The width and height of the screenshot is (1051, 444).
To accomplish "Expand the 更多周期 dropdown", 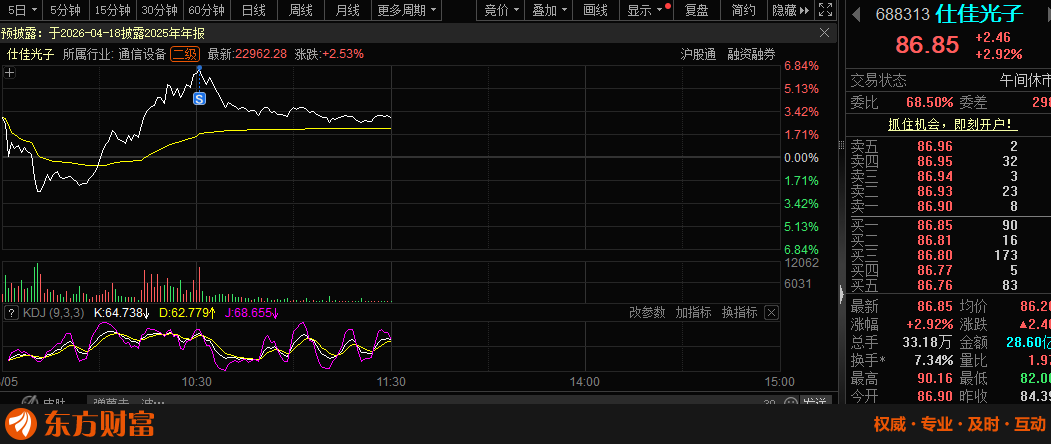I will point(406,10).
